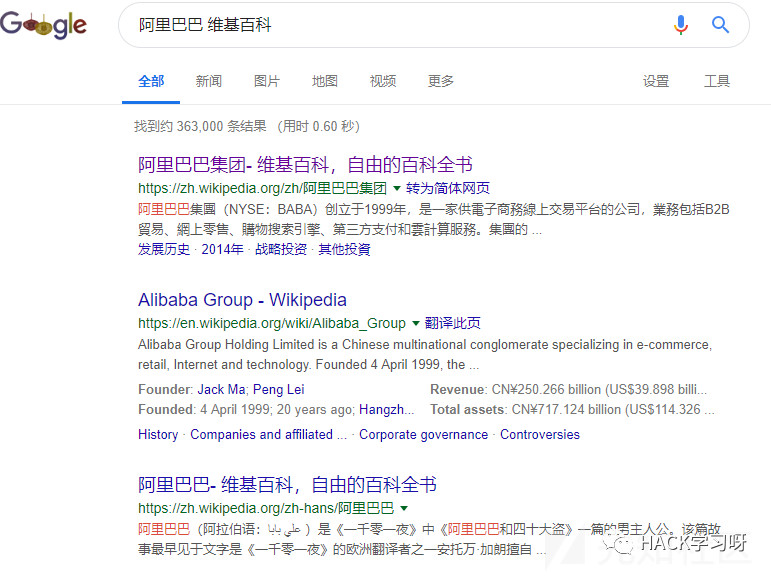
Task: Select the 全部 results tab
Action: click(x=151, y=81)
